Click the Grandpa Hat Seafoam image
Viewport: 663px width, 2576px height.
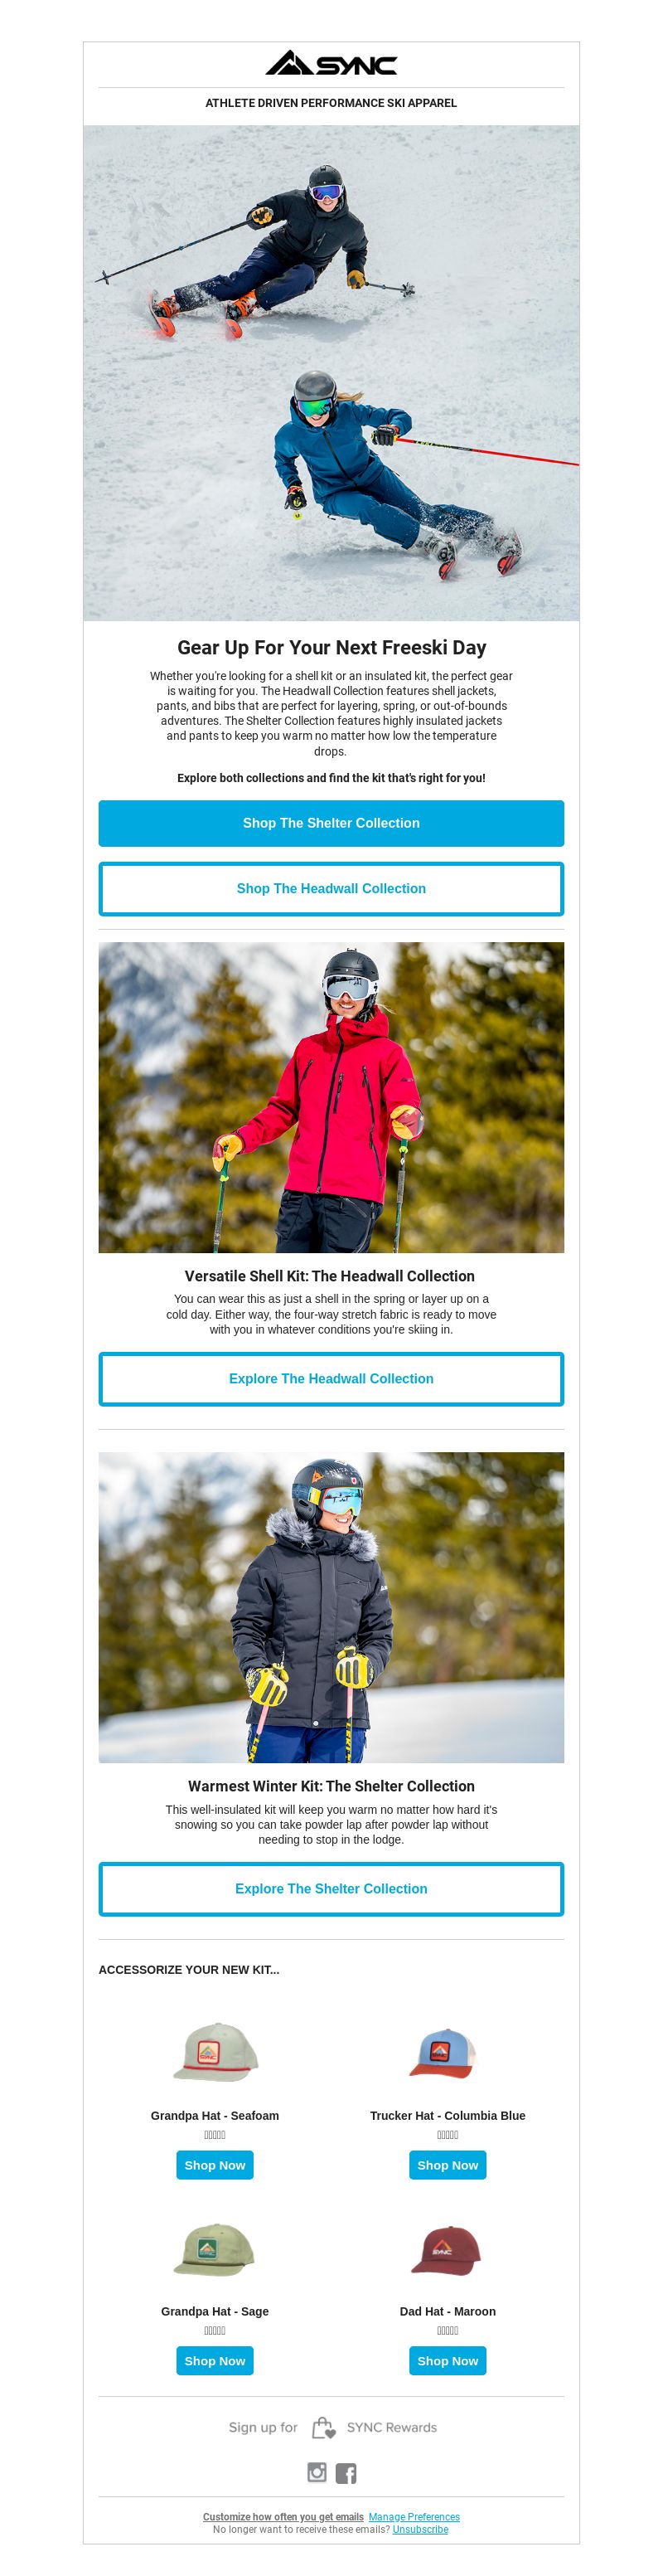pos(215,2051)
